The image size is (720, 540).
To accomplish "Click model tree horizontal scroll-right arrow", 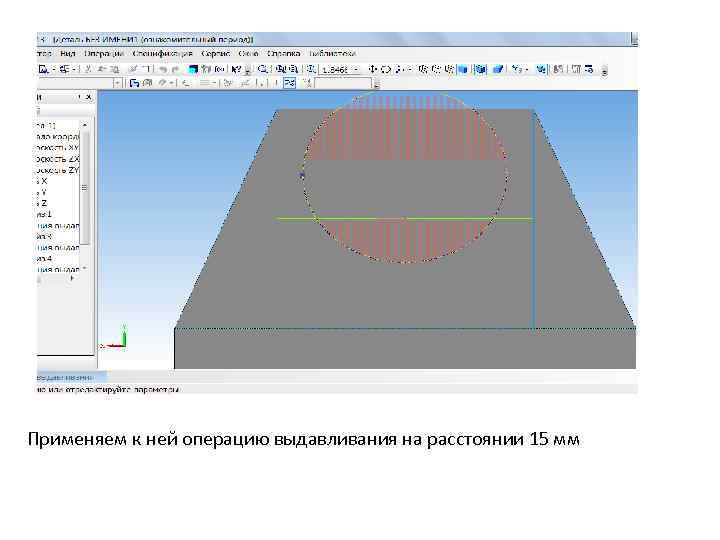I will pyautogui.click(x=72, y=278).
